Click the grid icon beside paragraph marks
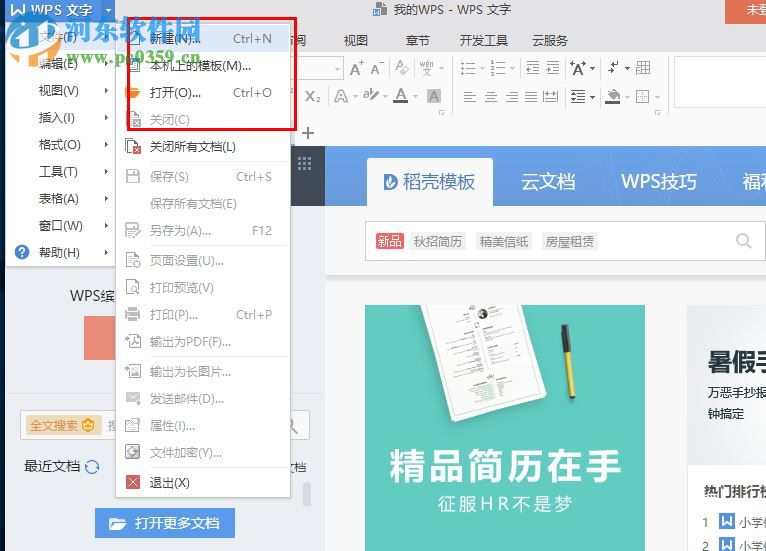Viewport: 766px width, 551px height. point(643,68)
